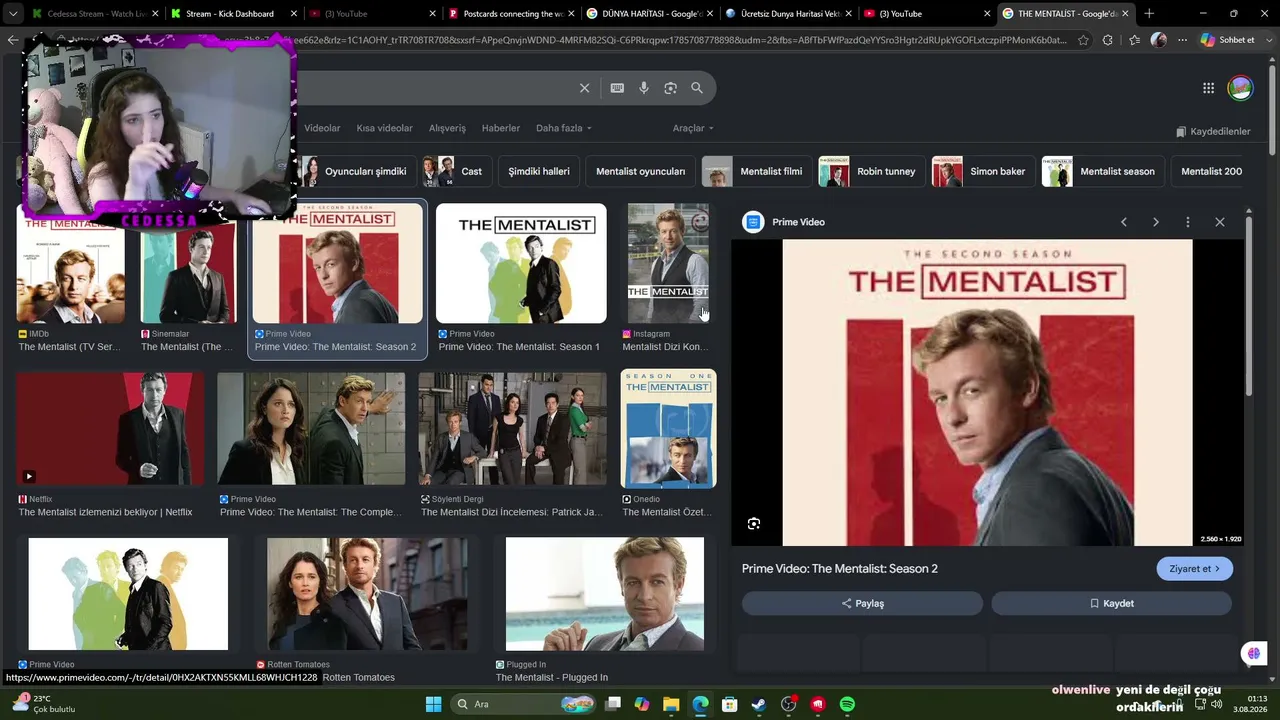Viewport: 1280px width, 720px height.
Task: Open preview panel three-dot options
Action: coord(1188,222)
